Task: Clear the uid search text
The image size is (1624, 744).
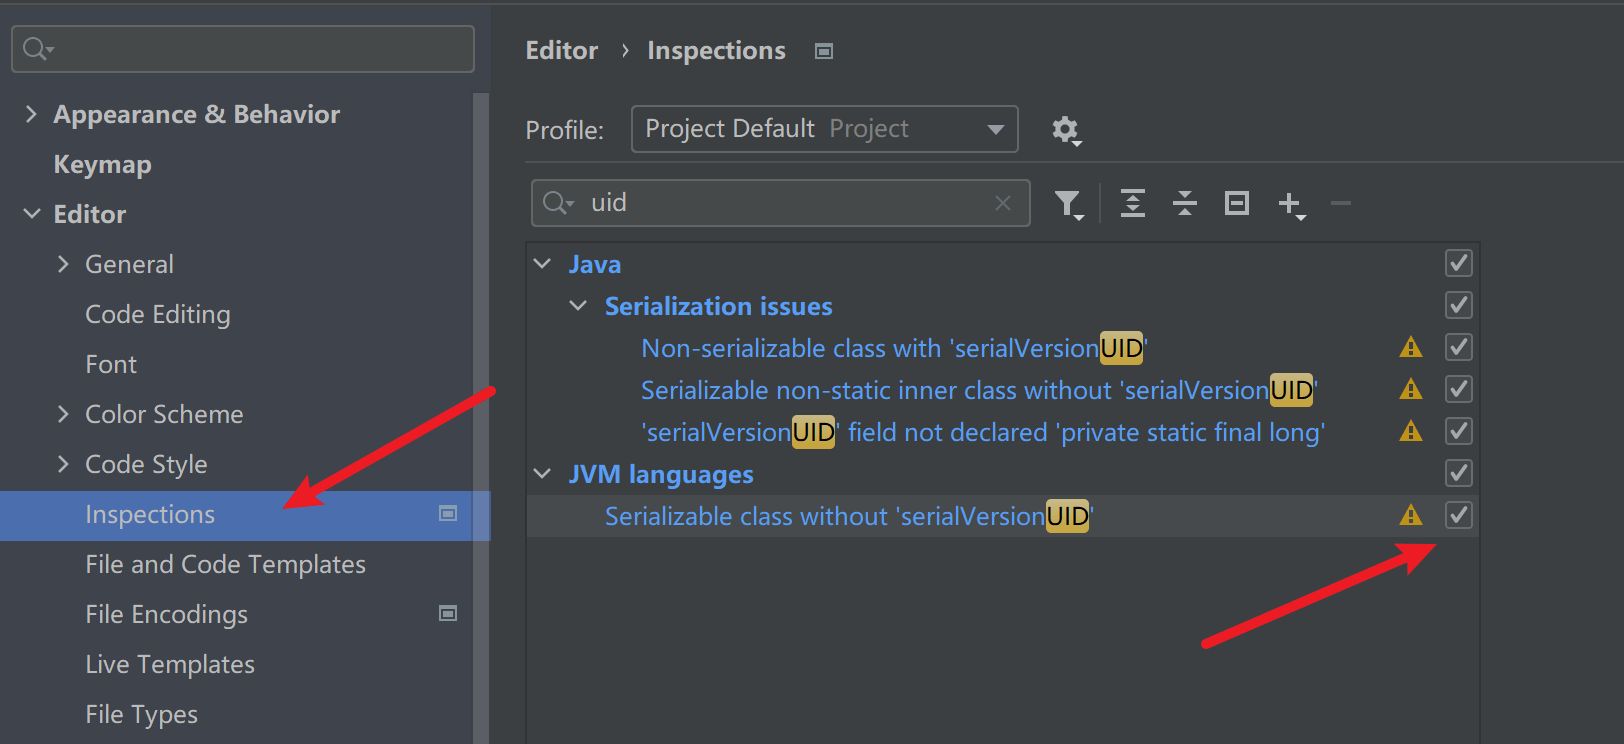Action: coord(1002,203)
